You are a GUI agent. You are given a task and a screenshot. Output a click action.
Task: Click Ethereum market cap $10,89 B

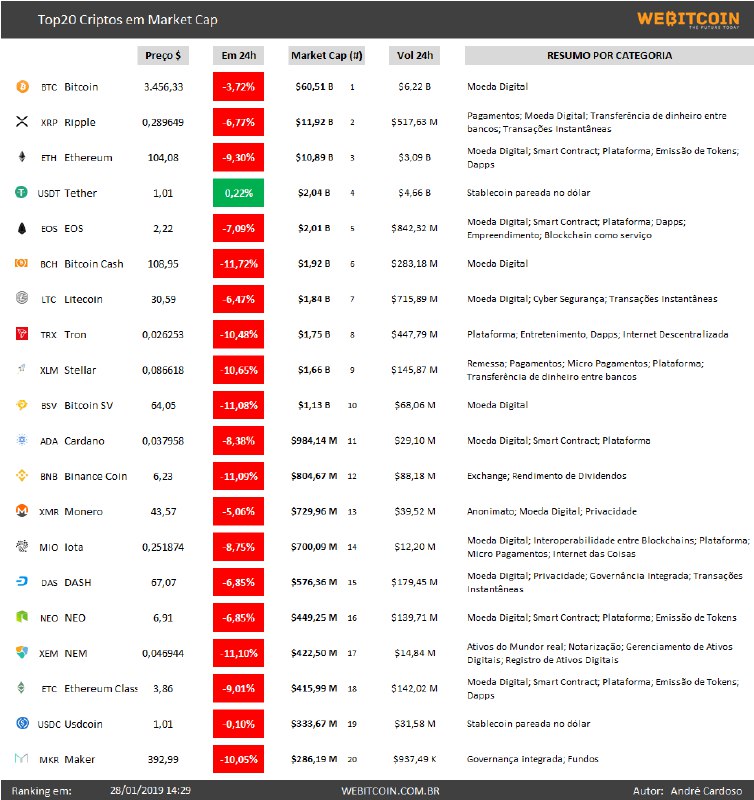(314, 158)
